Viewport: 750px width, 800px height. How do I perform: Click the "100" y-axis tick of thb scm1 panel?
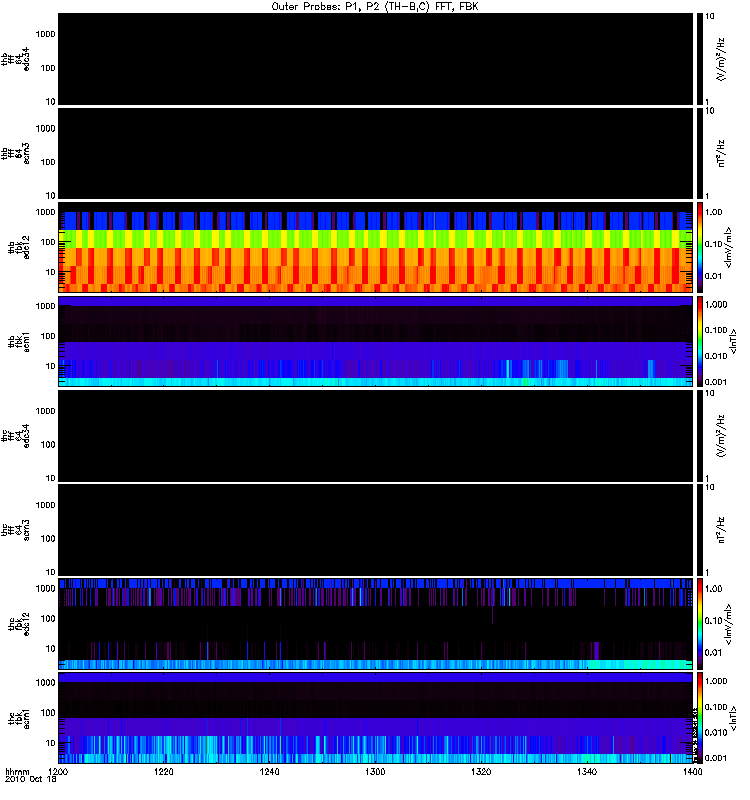[x=48, y=336]
